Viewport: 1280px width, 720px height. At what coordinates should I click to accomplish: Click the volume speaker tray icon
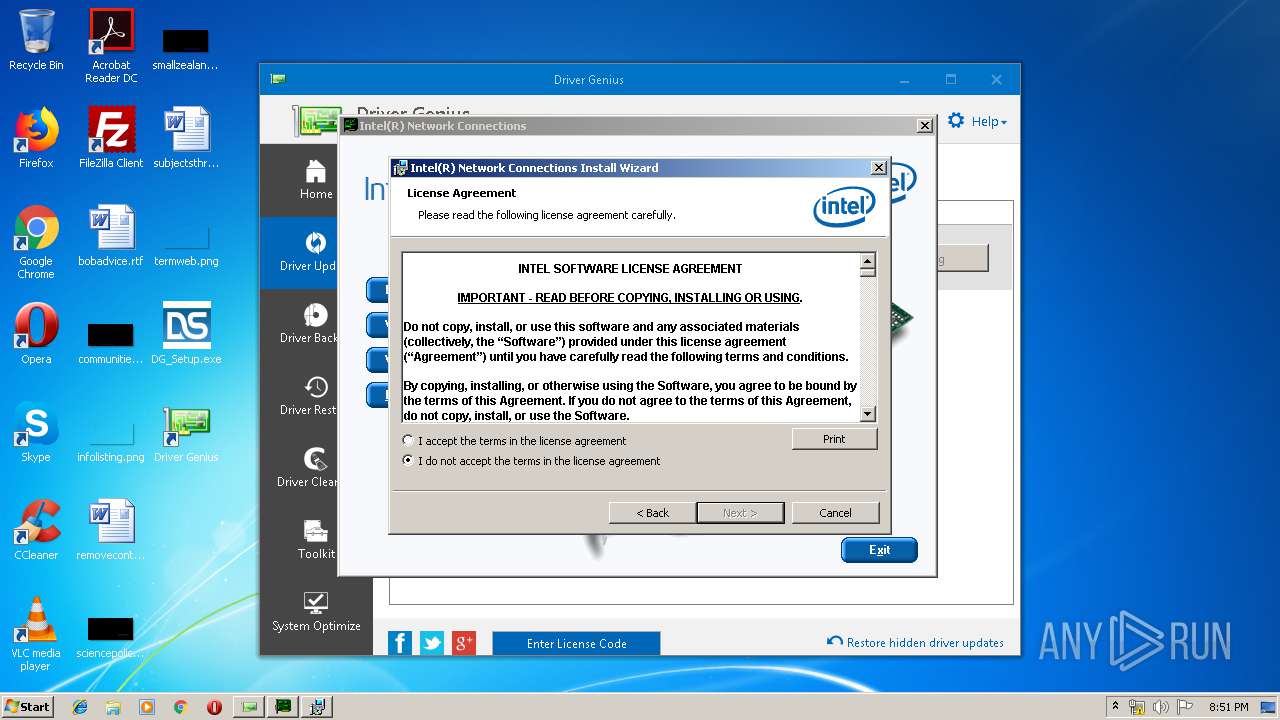(1162, 707)
